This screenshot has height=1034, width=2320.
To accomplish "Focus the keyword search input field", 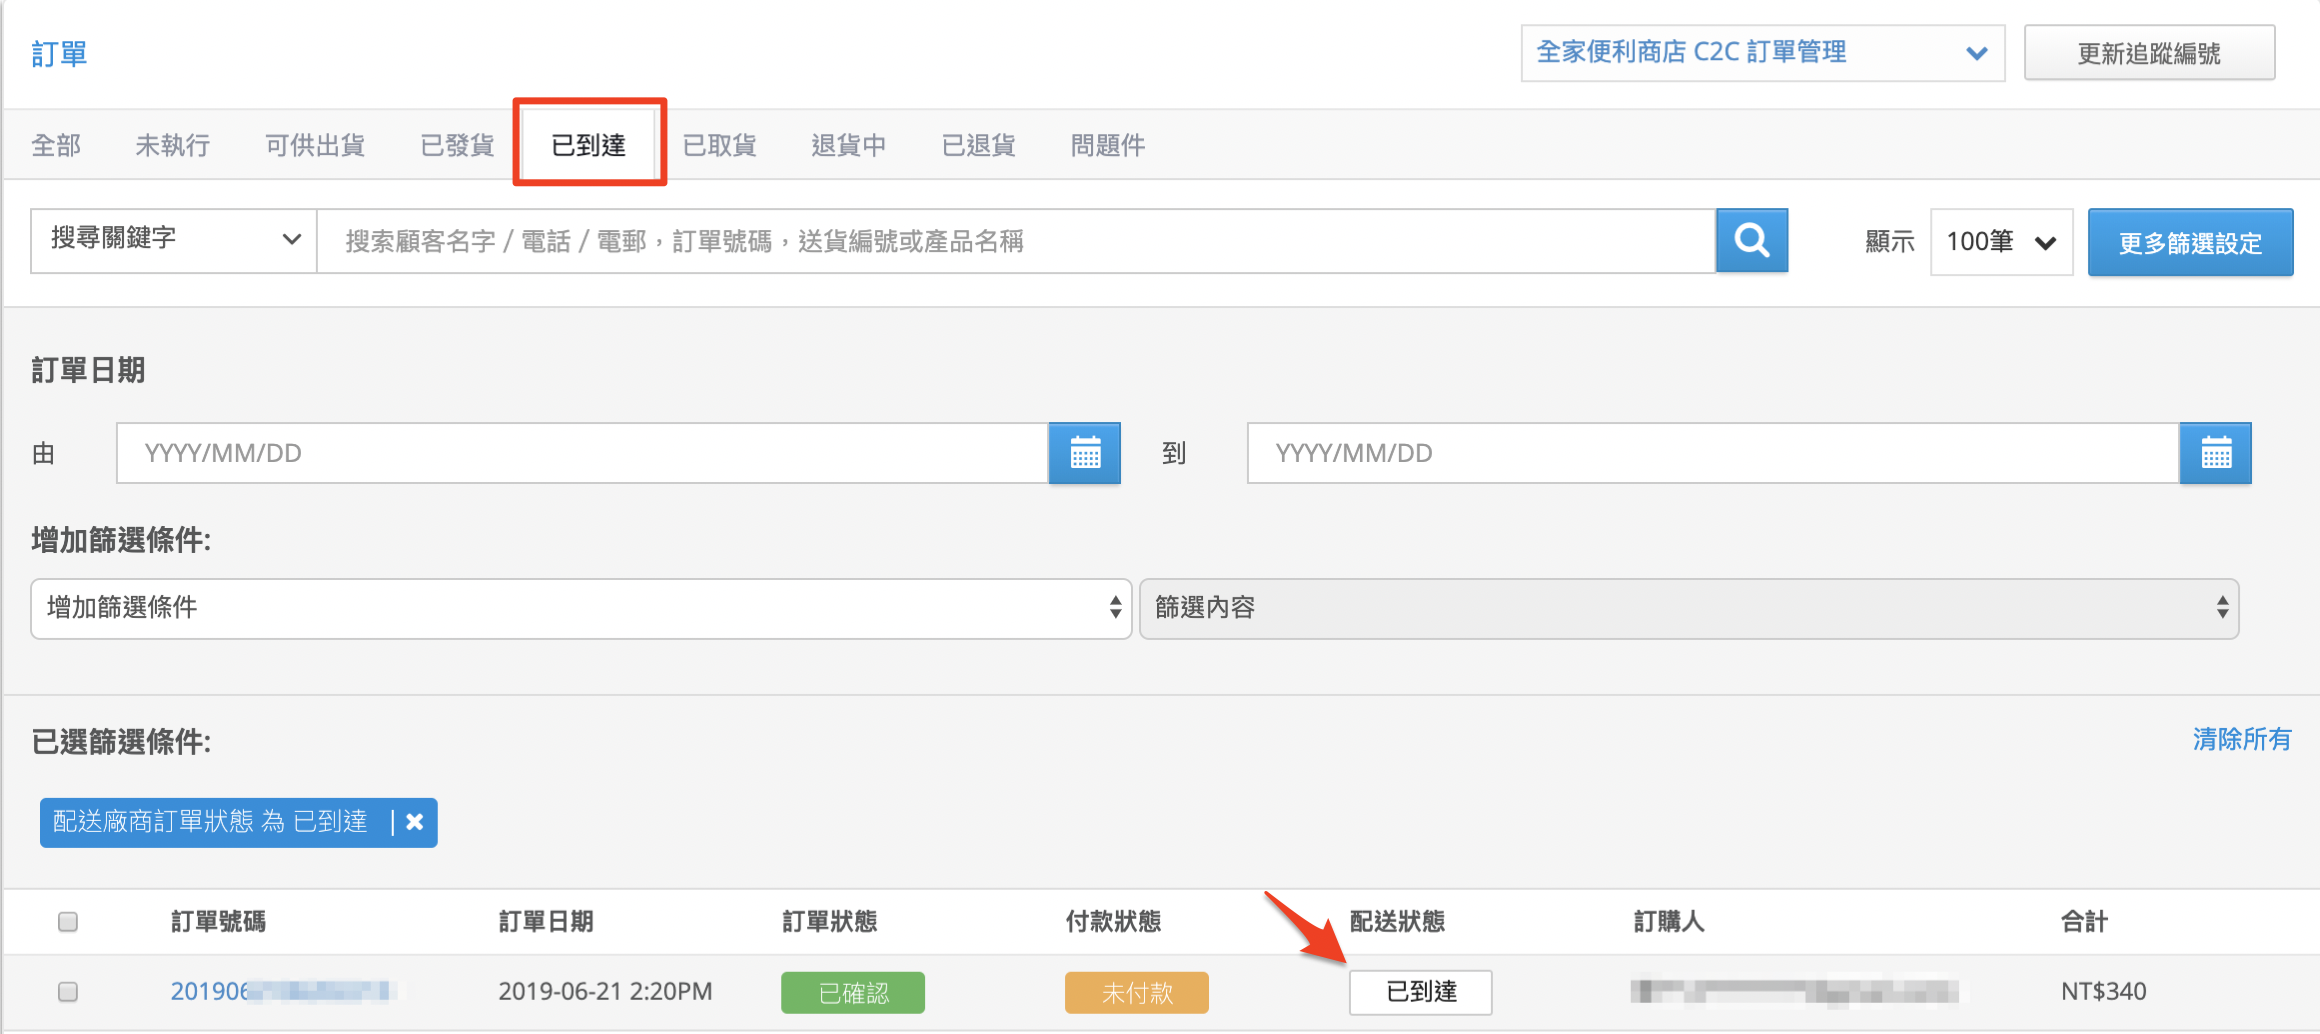I will pyautogui.click(x=1016, y=240).
